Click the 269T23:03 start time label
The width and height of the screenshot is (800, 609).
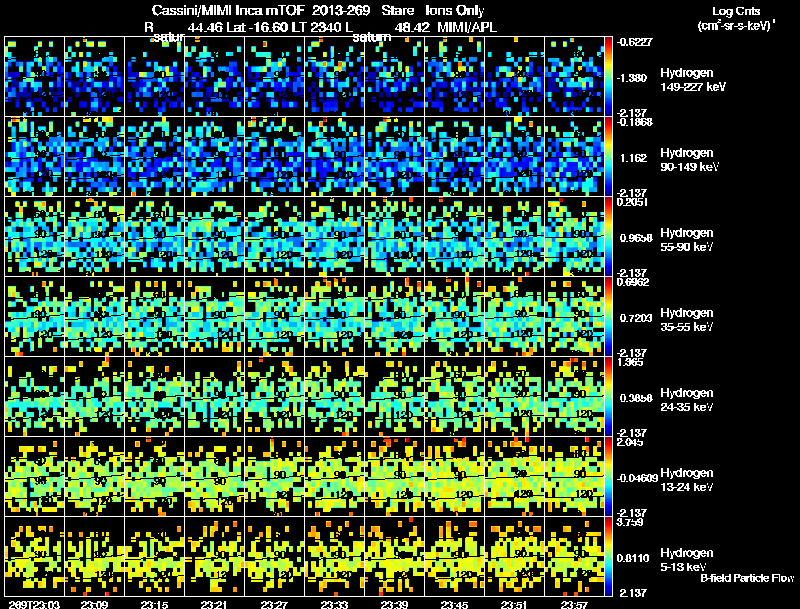pyautogui.click(x=34, y=604)
